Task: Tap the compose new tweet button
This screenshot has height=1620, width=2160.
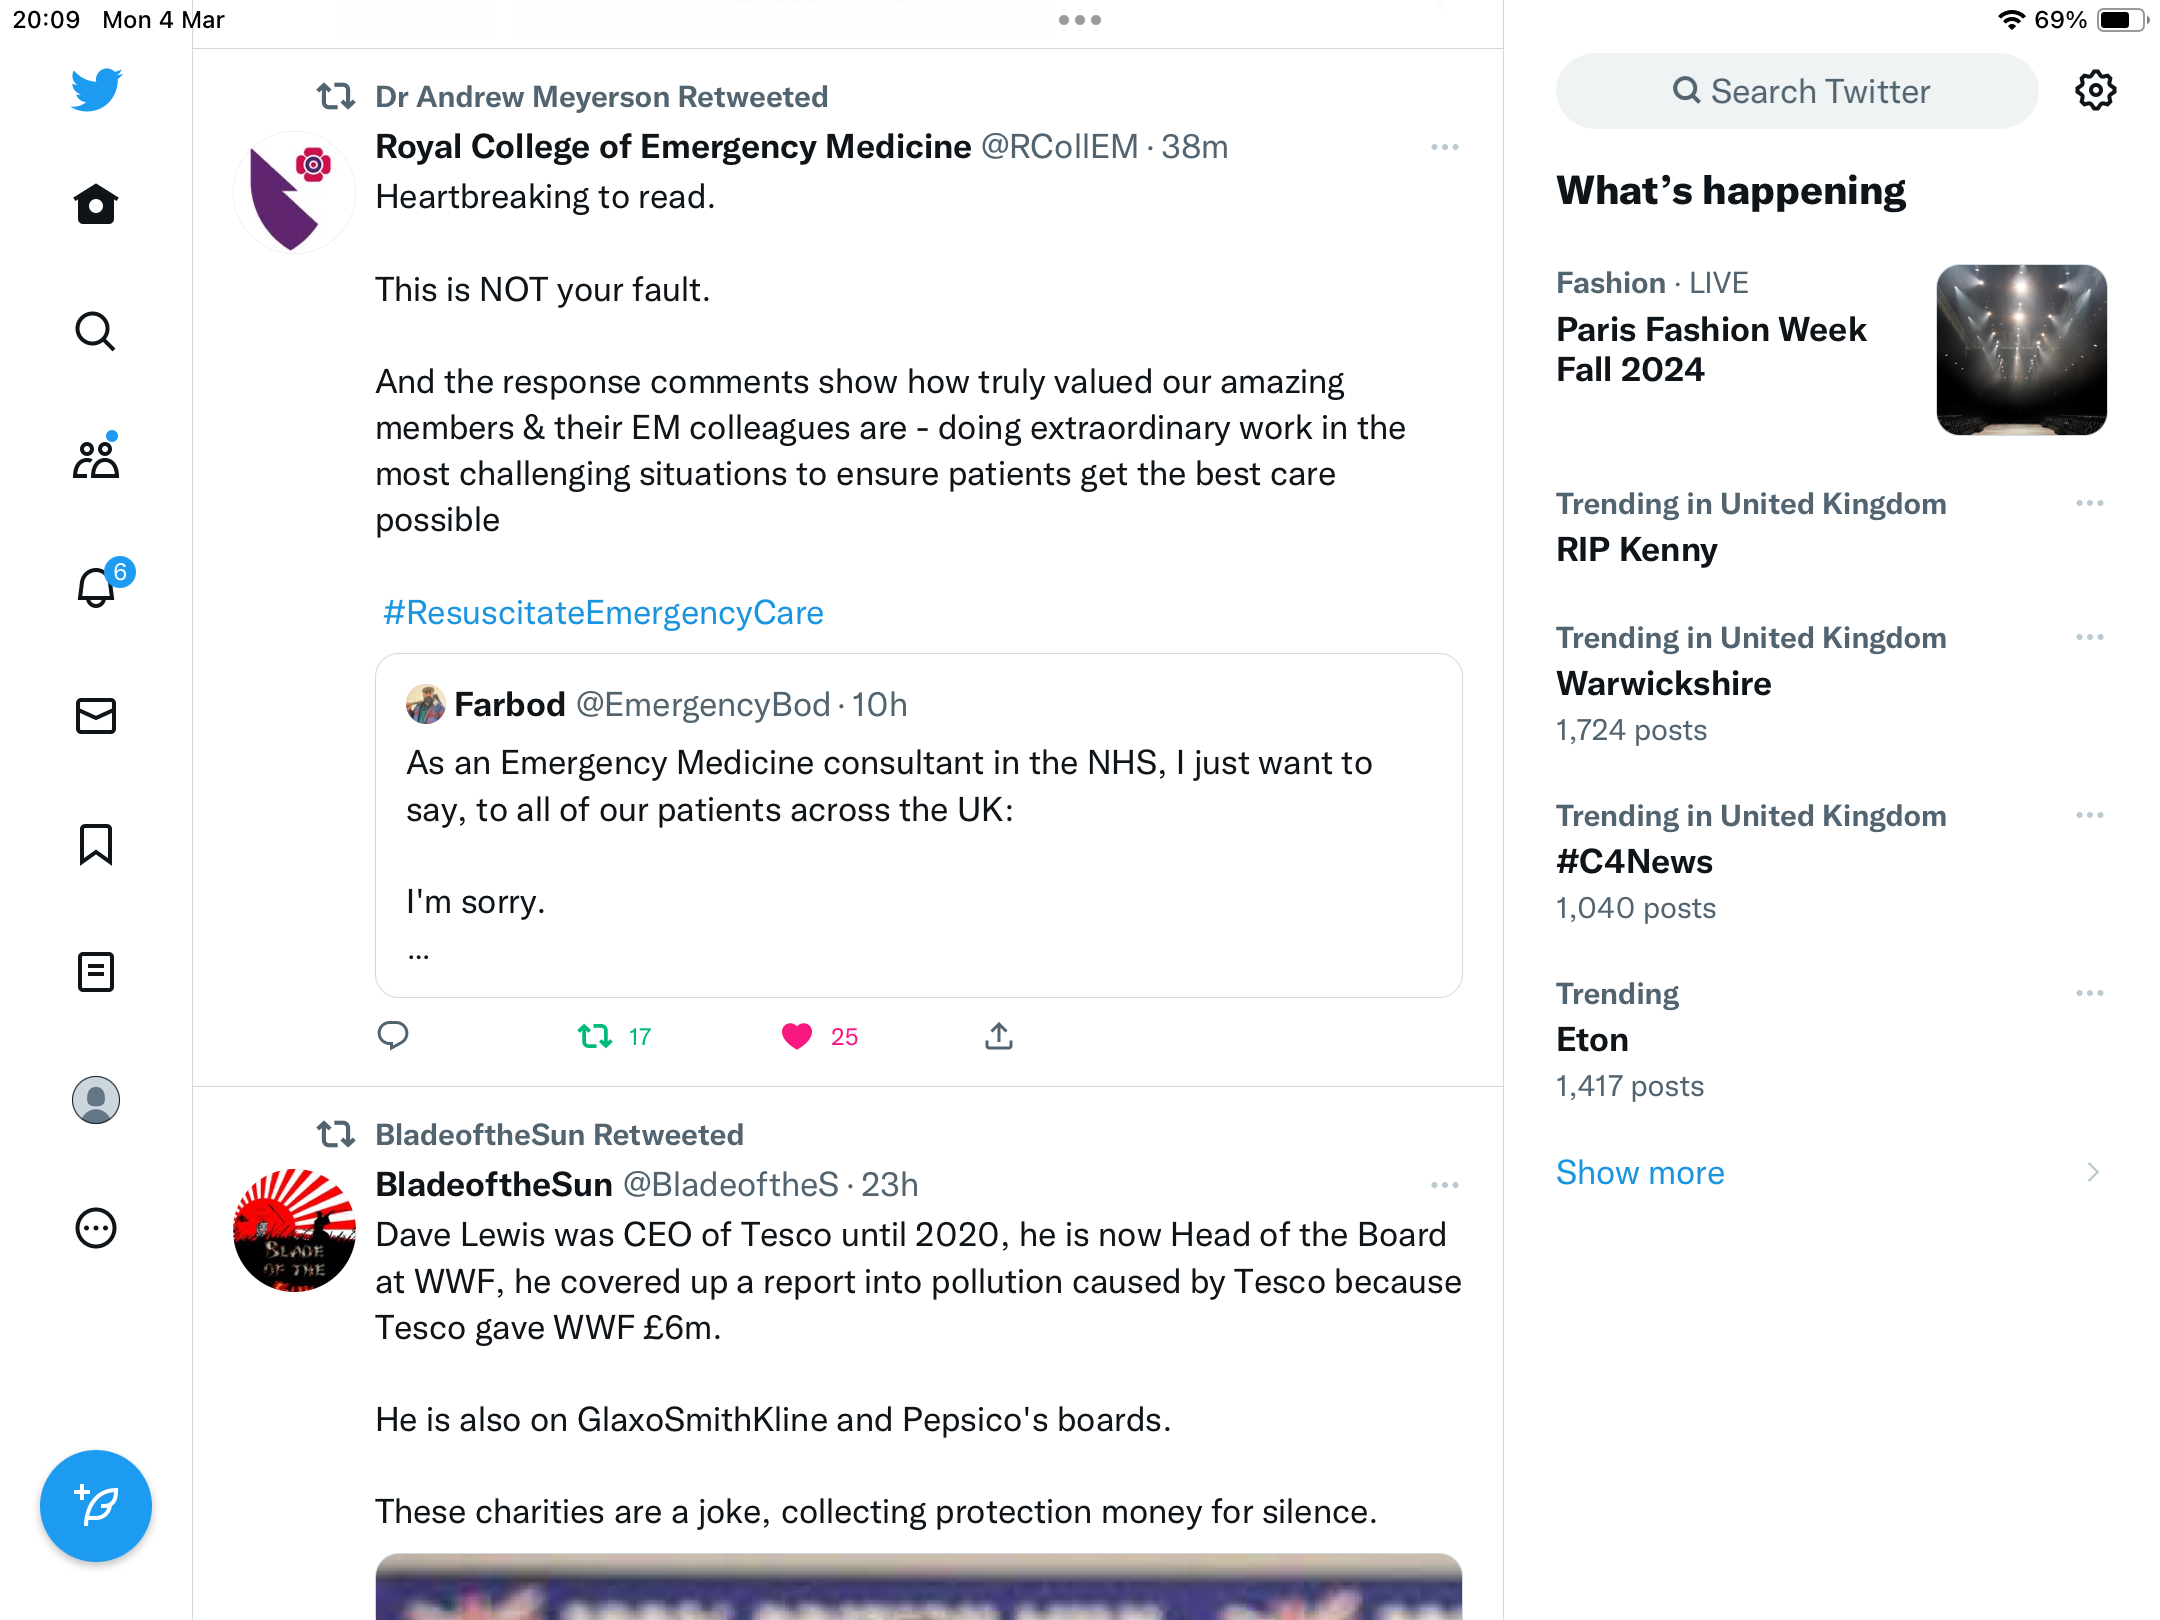Action: click(96, 1505)
